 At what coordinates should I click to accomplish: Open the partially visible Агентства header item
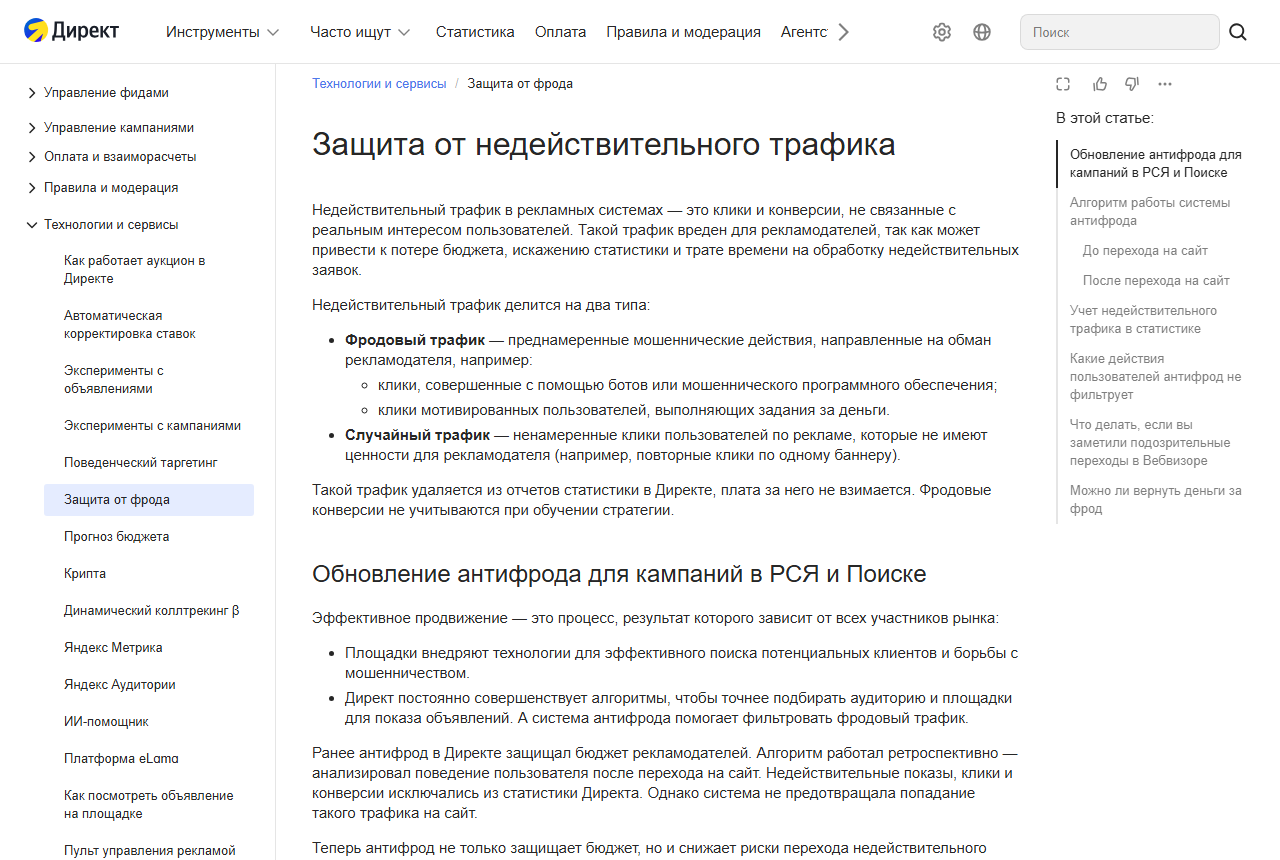[804, 32]
